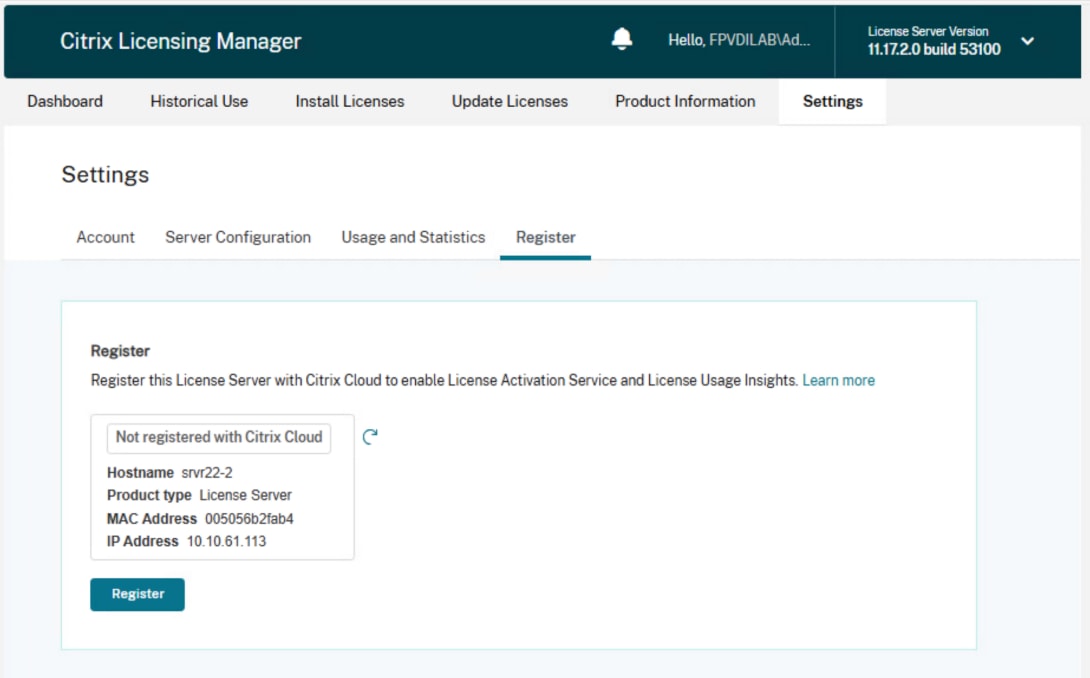
Task: Click the Citrix Licensing Manager title
Action: 181,41
